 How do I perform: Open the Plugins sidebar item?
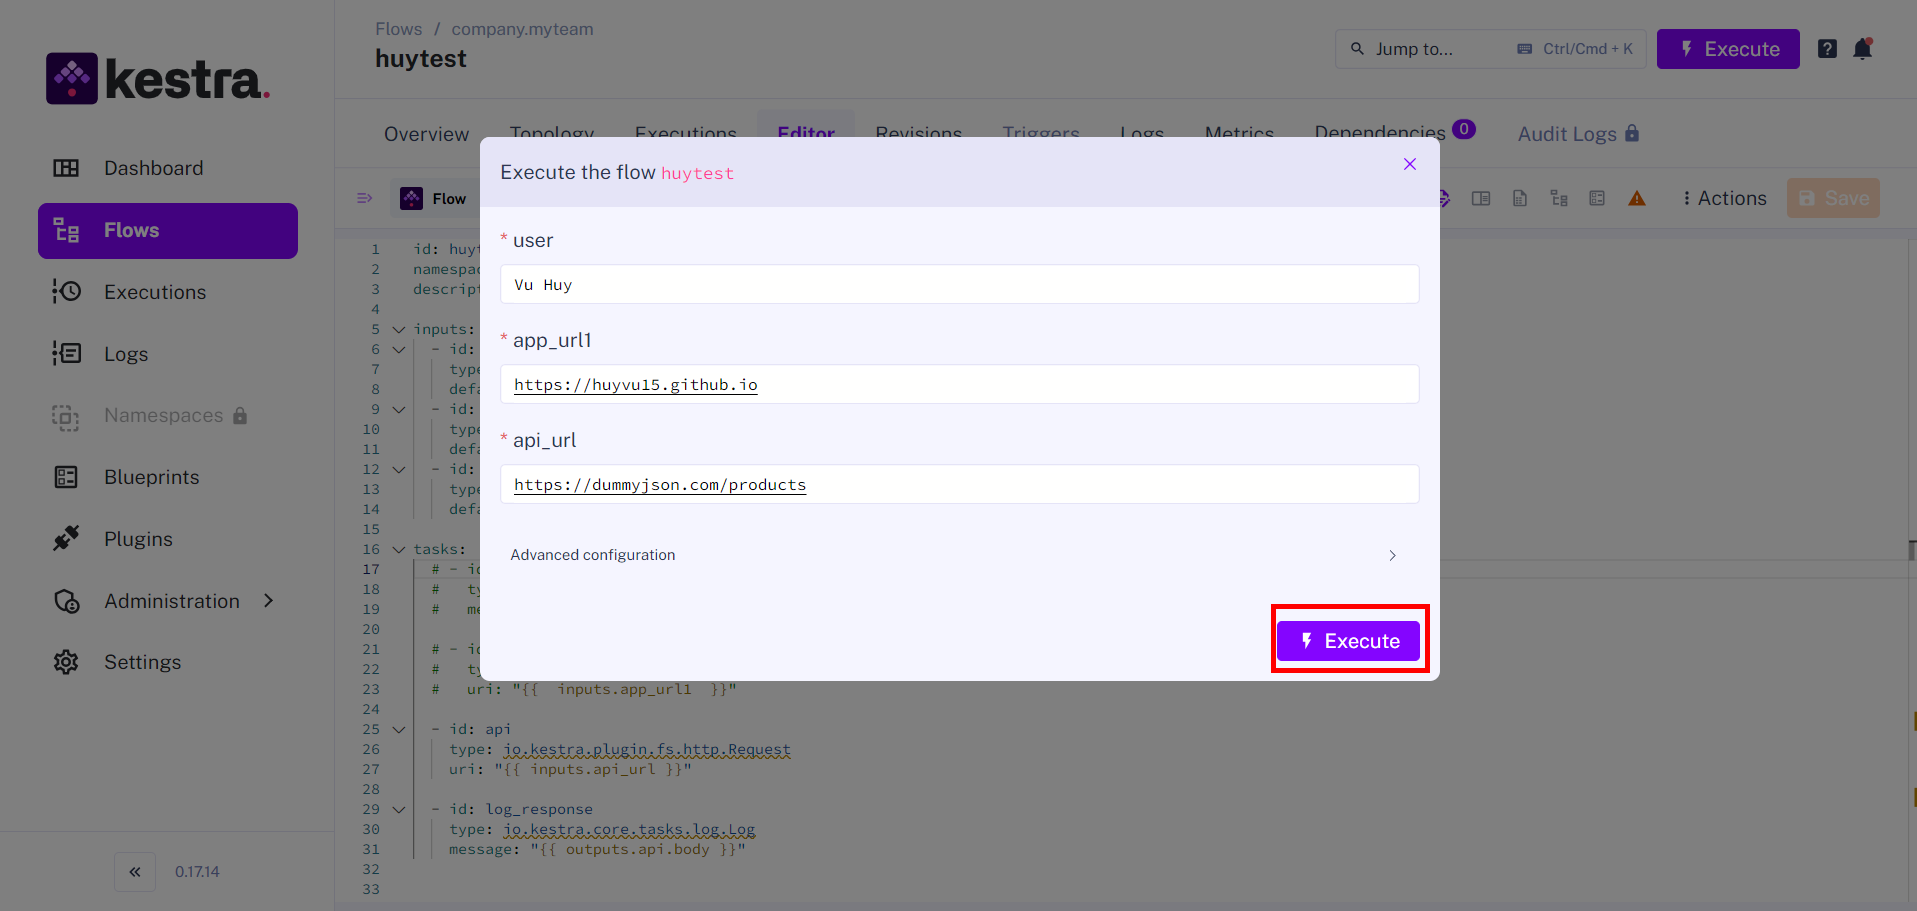click(x=138, y=539)
